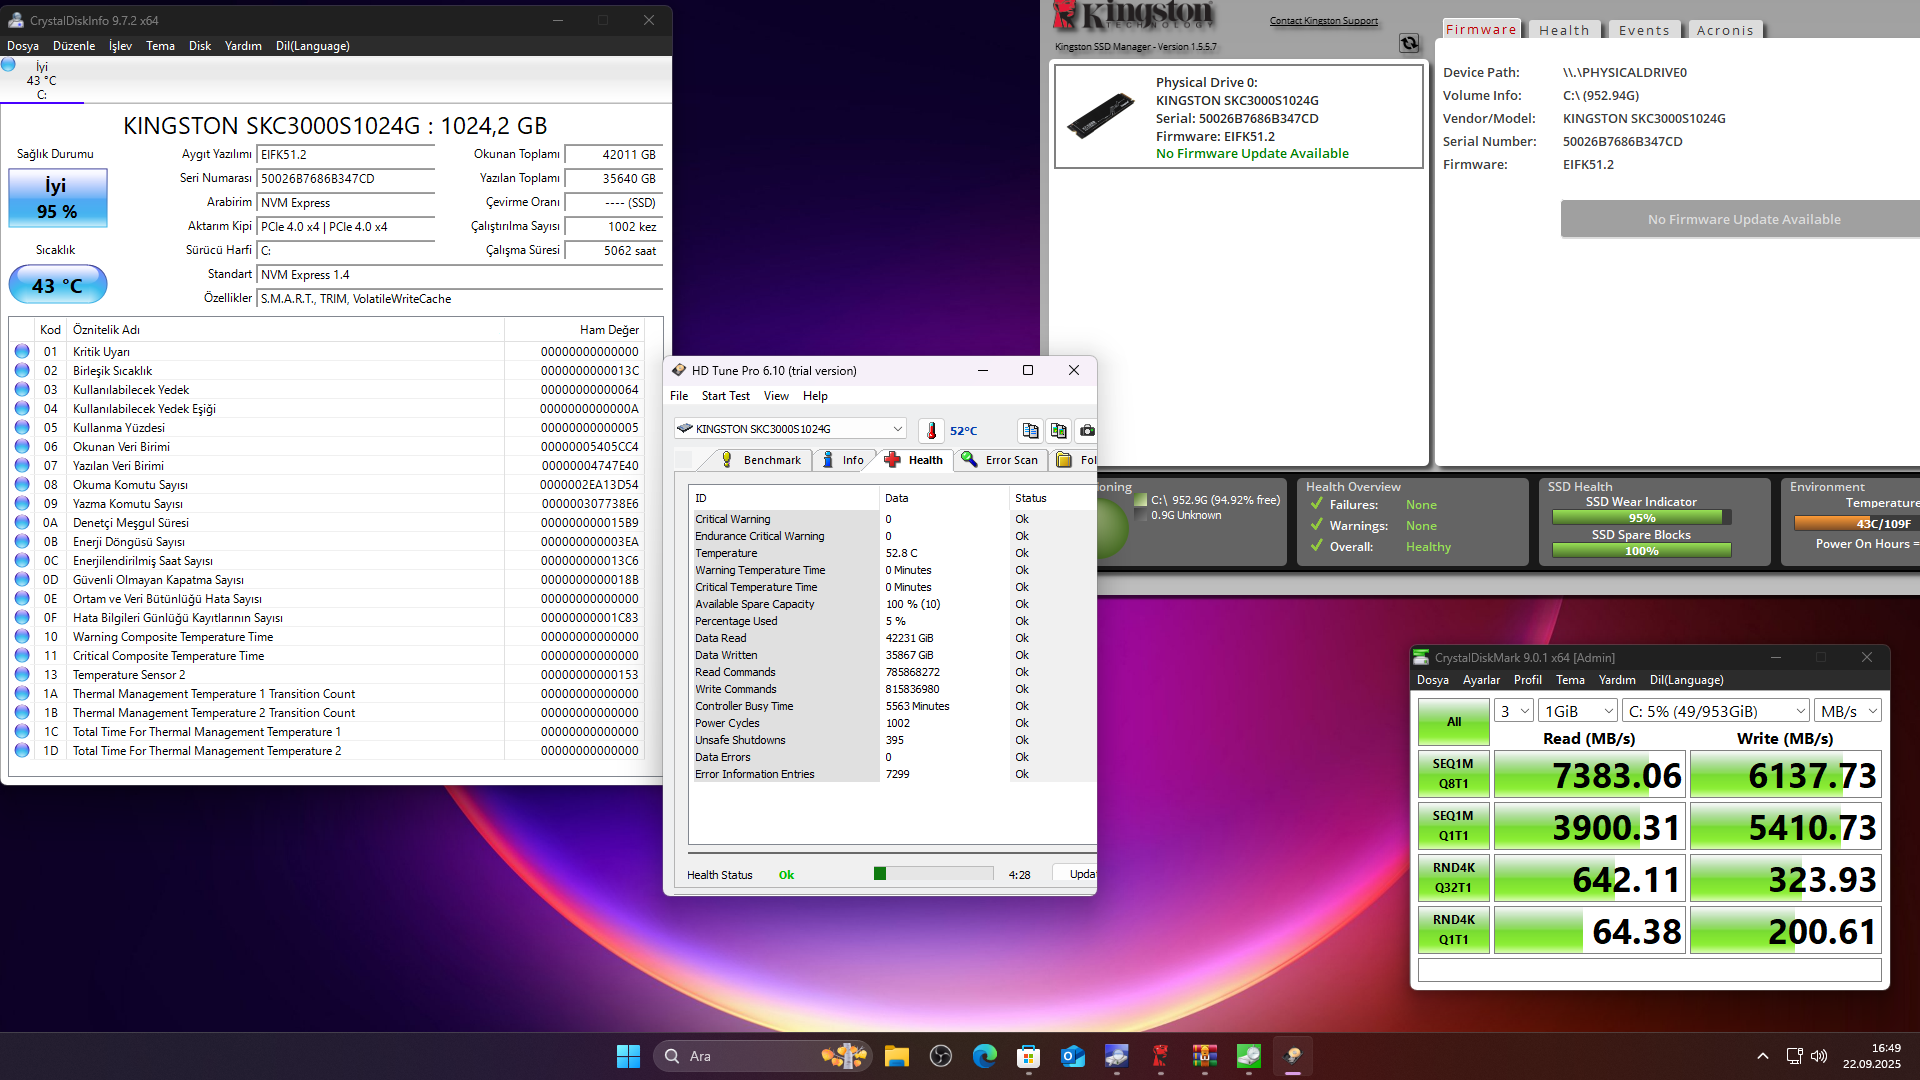Open test count dropdown showing 3 in CrystalDiskMark
The height and width of the screenshot is (1080, 1920).
tap(1514, 711)
